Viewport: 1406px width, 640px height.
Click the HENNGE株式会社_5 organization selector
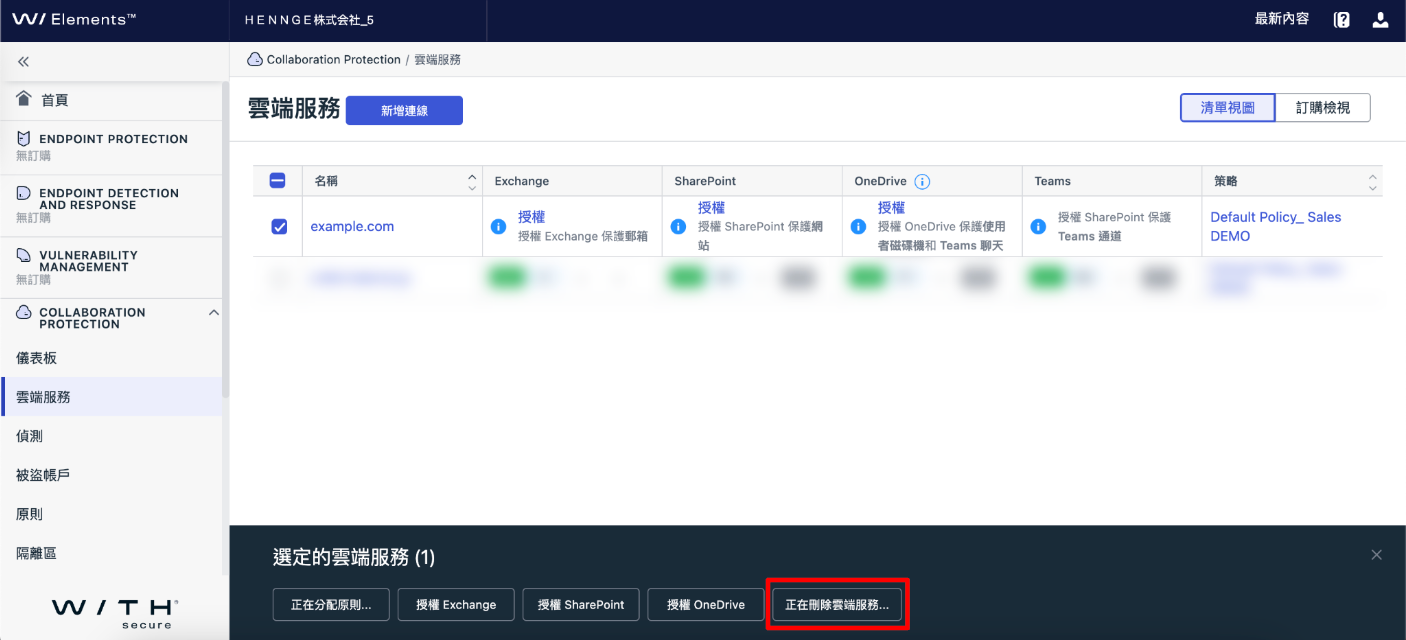[308, 20]
